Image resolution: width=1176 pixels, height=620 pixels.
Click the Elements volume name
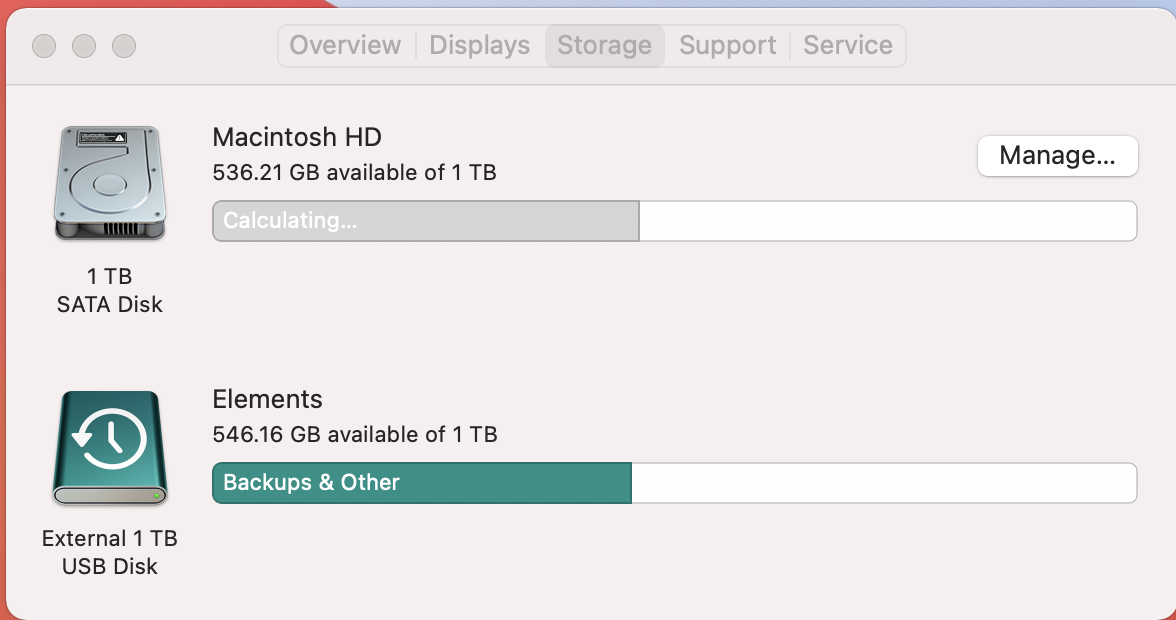267,400
